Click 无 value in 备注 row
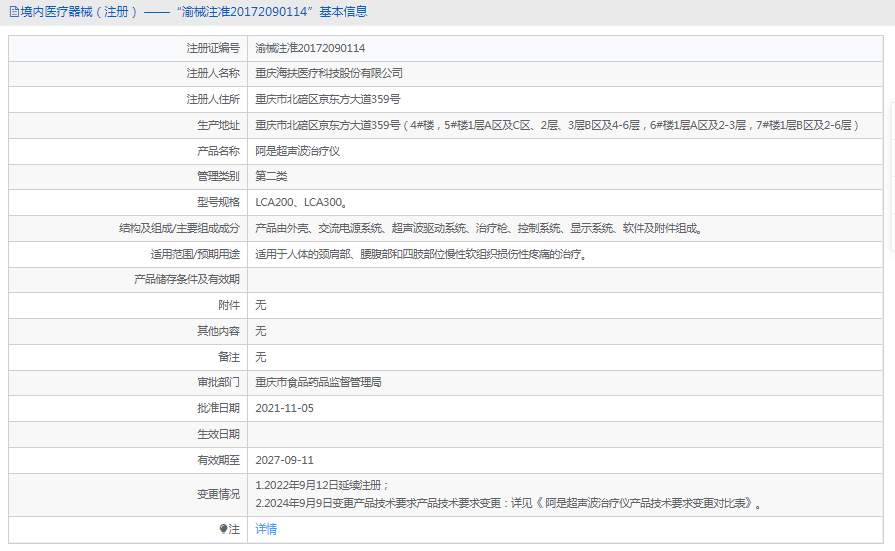This screenshot has width=895, height=551. [261, 357]
